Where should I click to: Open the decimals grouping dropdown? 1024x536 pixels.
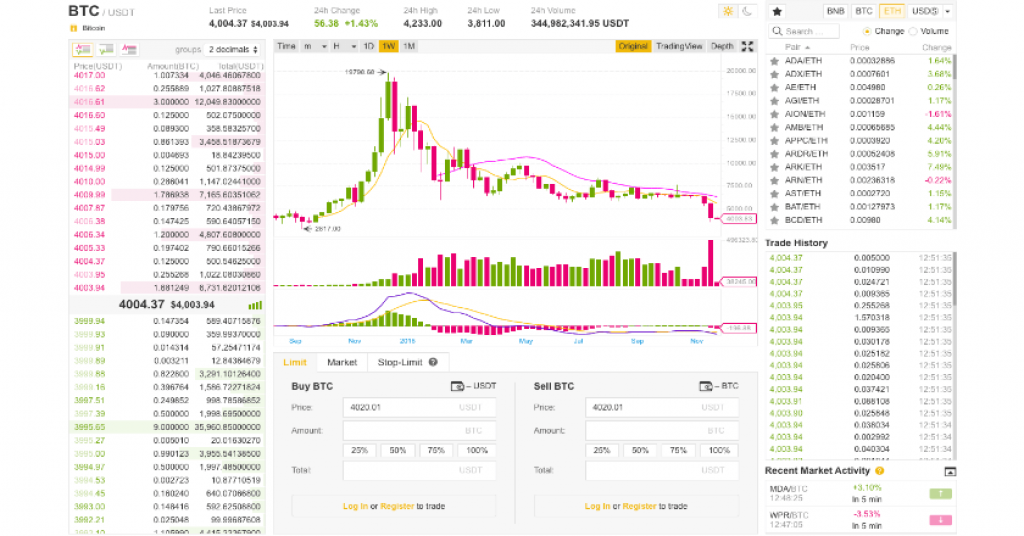point(234,49)
